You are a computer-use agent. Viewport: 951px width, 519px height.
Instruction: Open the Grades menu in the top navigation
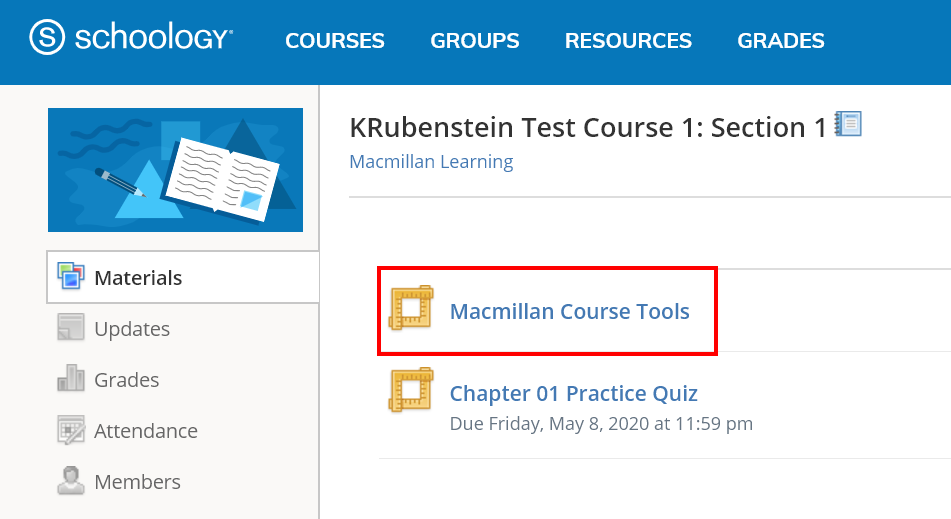pyautogui.click(x=781, y=41)
